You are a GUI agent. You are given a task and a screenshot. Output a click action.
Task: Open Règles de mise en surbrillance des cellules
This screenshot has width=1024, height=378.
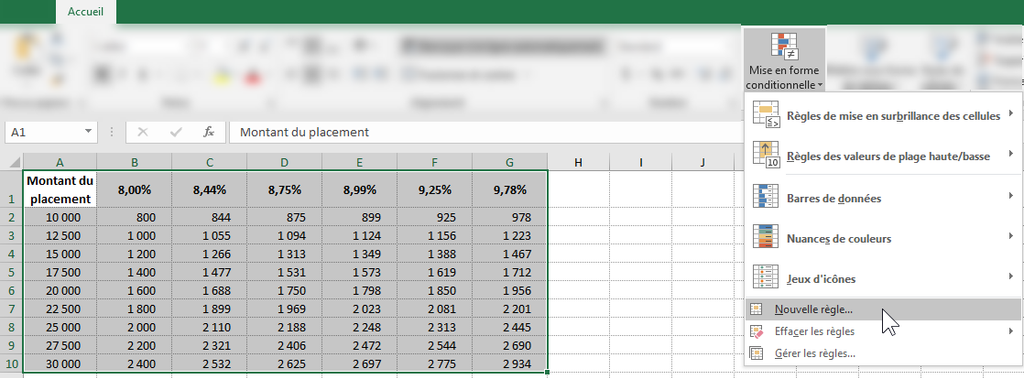[x=883, y=116]
